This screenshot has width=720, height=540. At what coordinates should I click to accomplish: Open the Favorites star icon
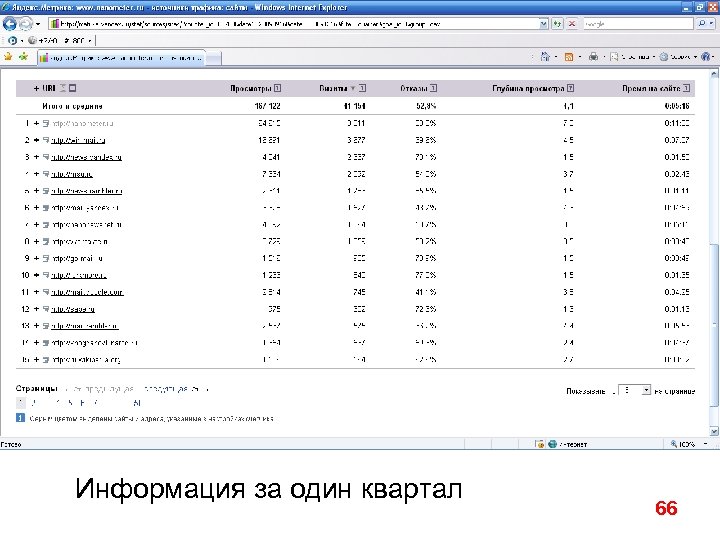pos(8,57)
